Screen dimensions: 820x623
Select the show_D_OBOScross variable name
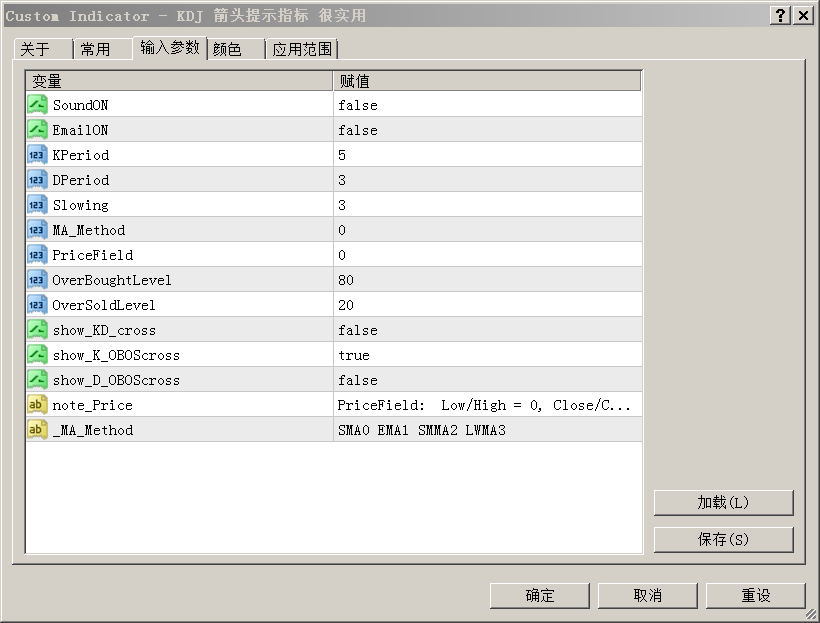116,381
